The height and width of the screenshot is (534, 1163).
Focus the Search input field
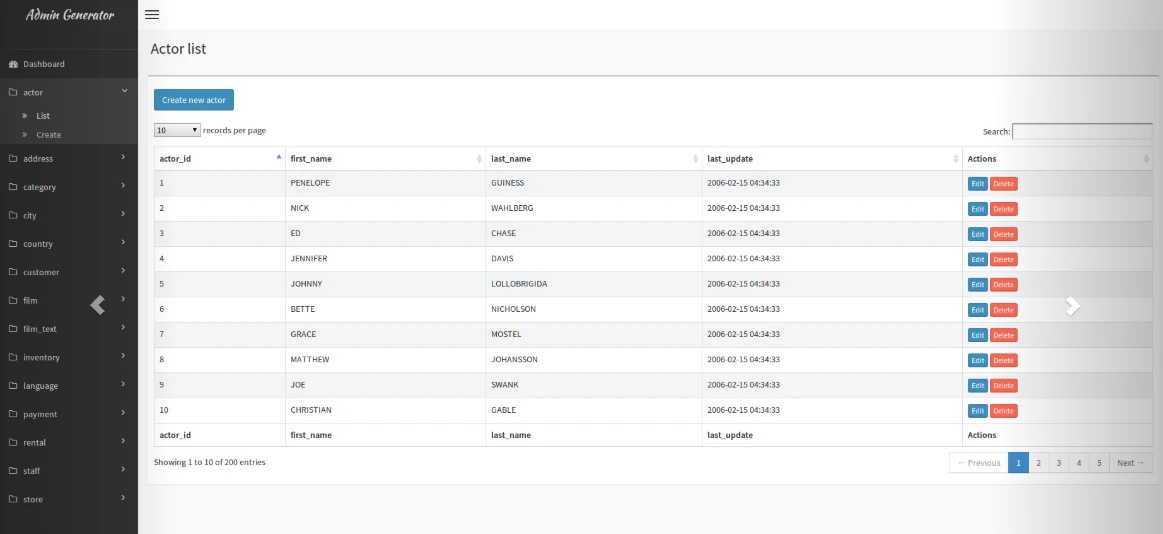(x=1082, y=131)
